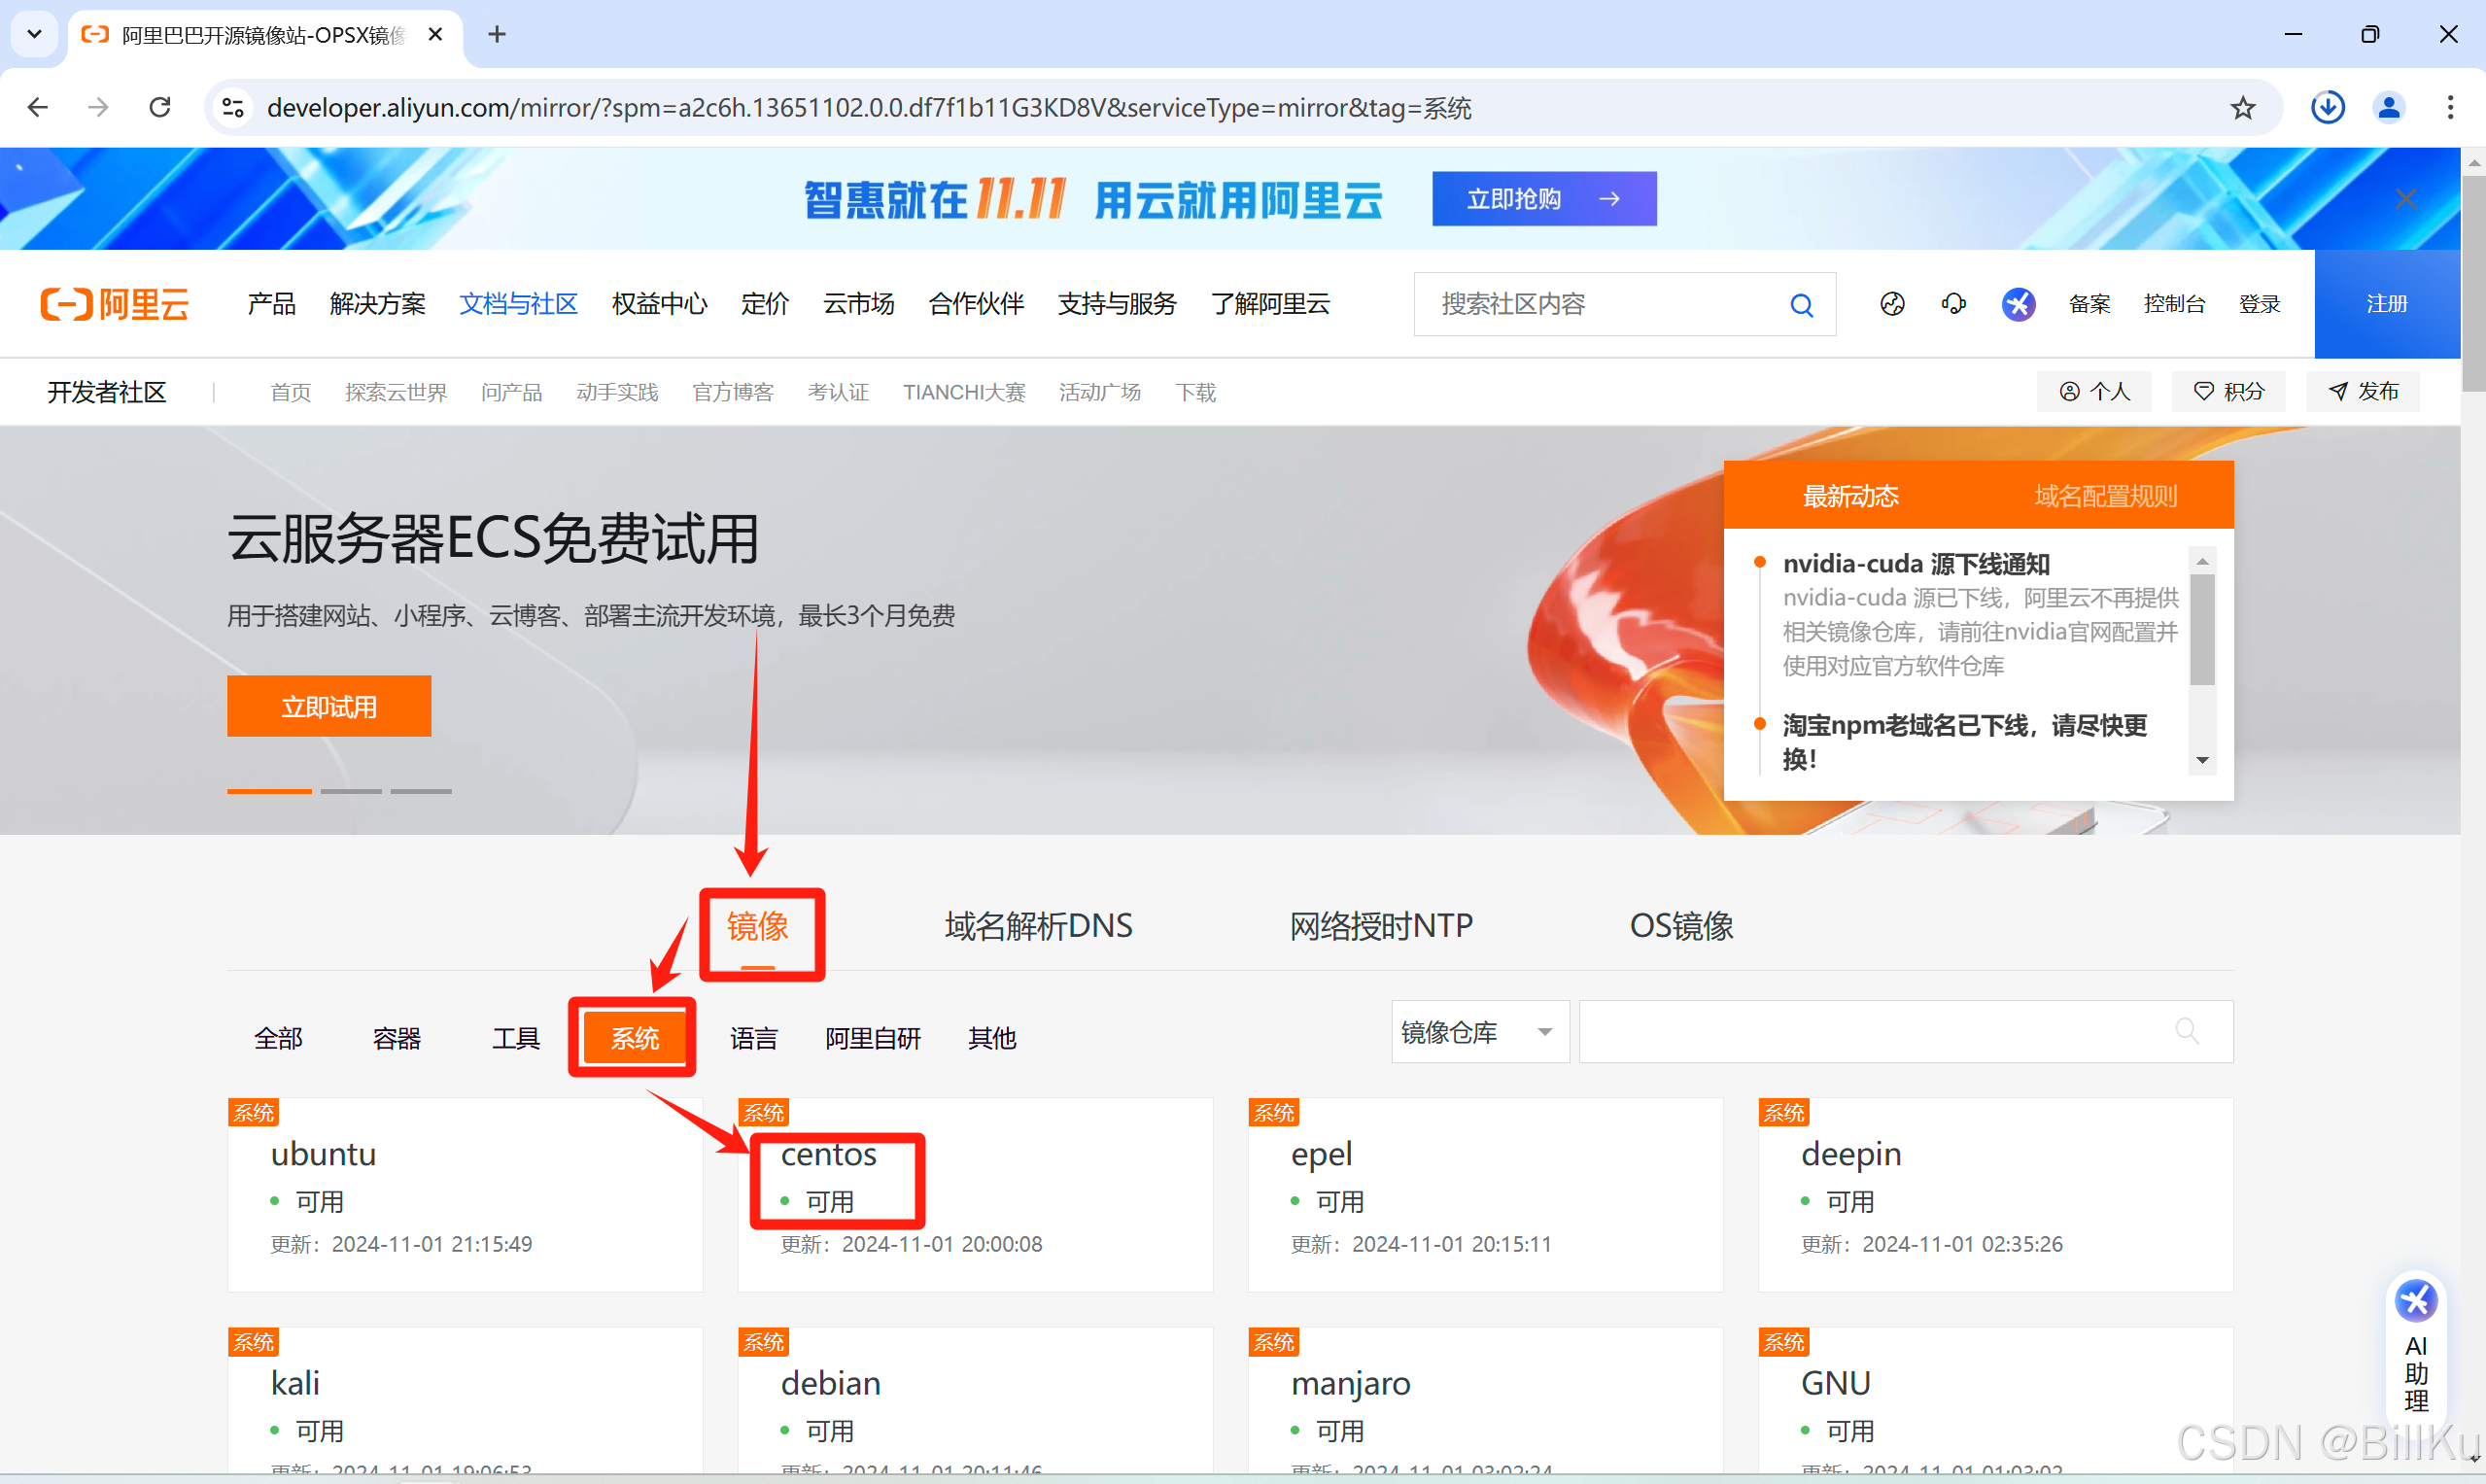Open the deepin mirror card
The image size is (2486, 1484).
tap(1995, 1194)
